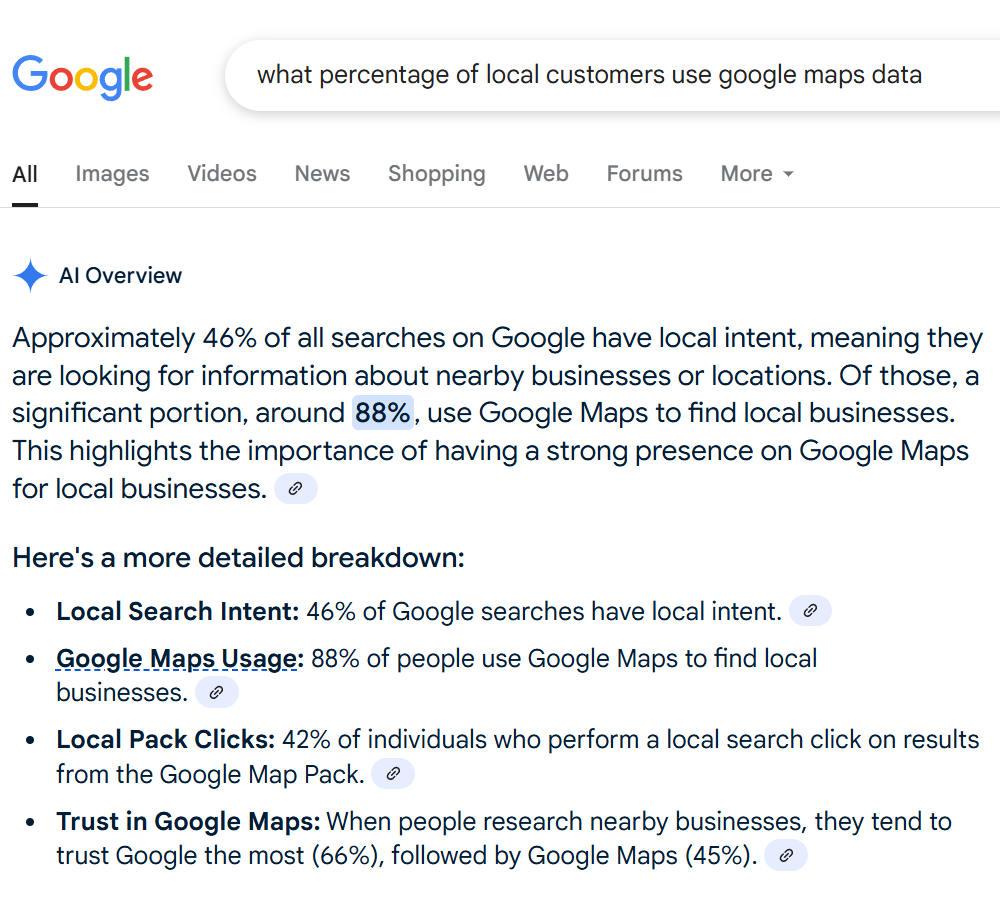
Task: Open the News results tab
Action: pos(322,173)
